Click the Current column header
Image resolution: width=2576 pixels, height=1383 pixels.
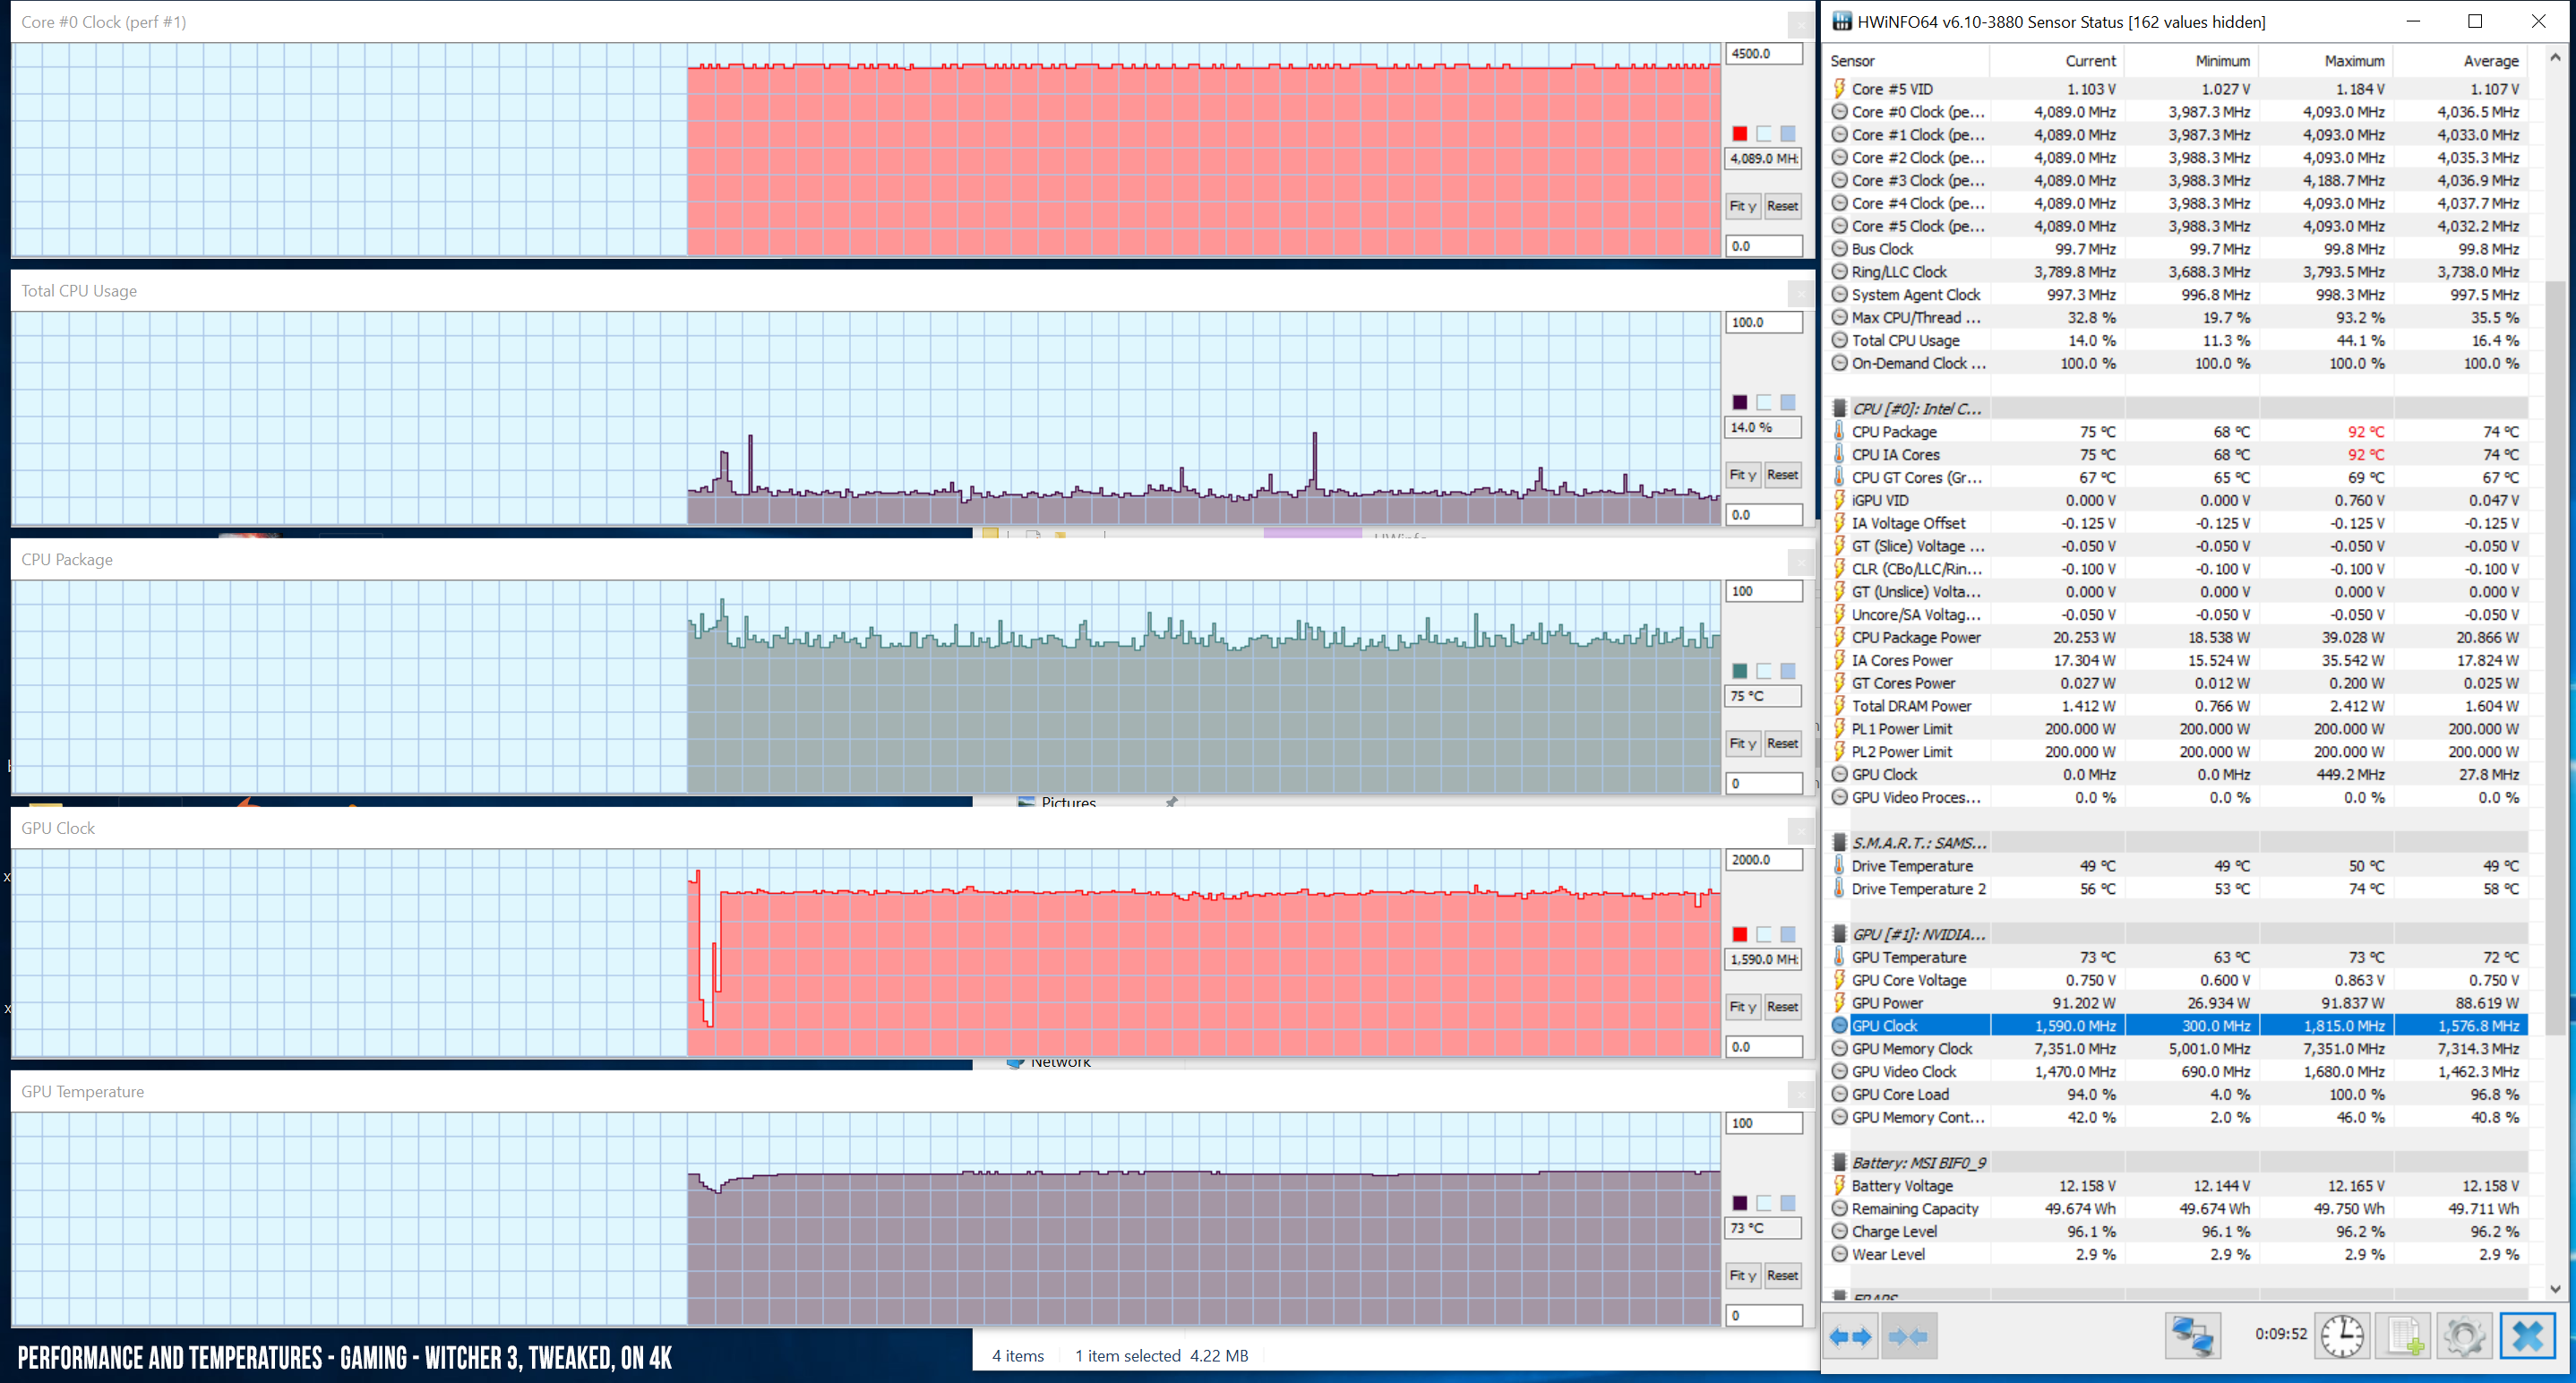(2056, 60)
